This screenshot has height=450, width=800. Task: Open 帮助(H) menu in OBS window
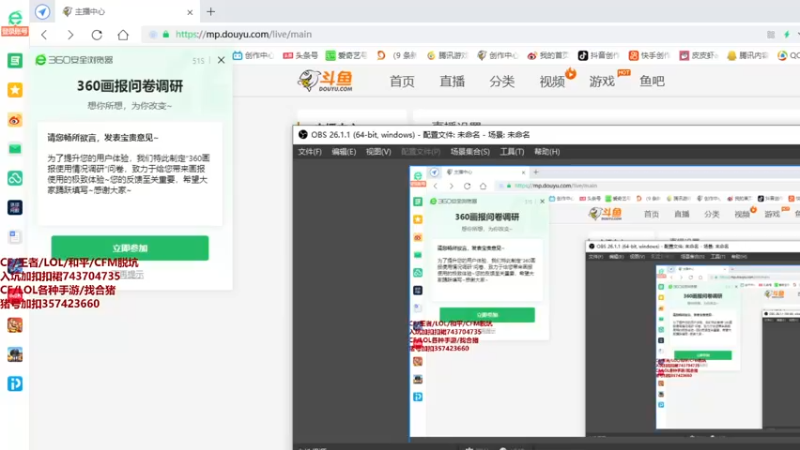click(547, 152)
